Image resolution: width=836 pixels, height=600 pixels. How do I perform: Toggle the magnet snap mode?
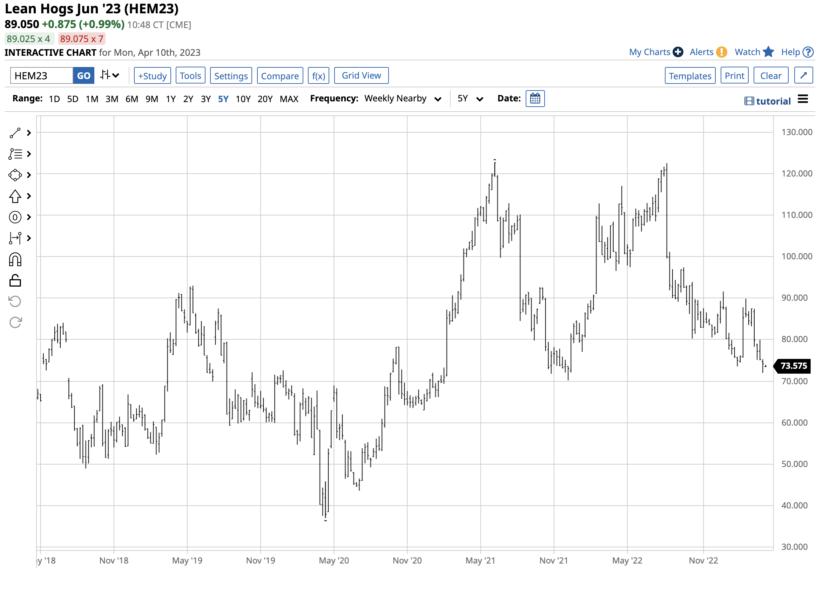coord(15,259)
